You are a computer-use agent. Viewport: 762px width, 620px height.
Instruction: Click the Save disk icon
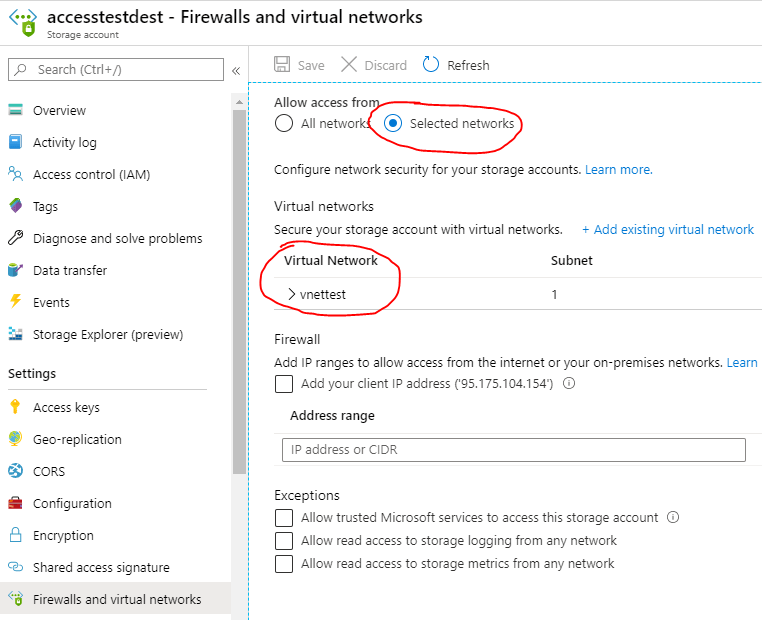[x=283, y=65]
